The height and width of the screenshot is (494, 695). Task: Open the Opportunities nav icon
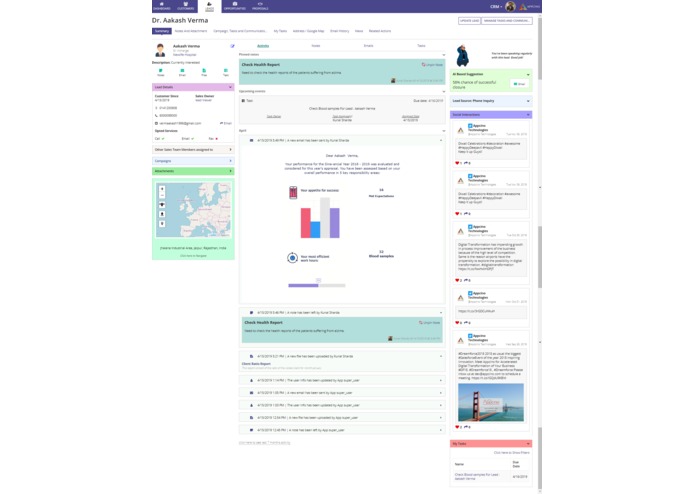234,6
